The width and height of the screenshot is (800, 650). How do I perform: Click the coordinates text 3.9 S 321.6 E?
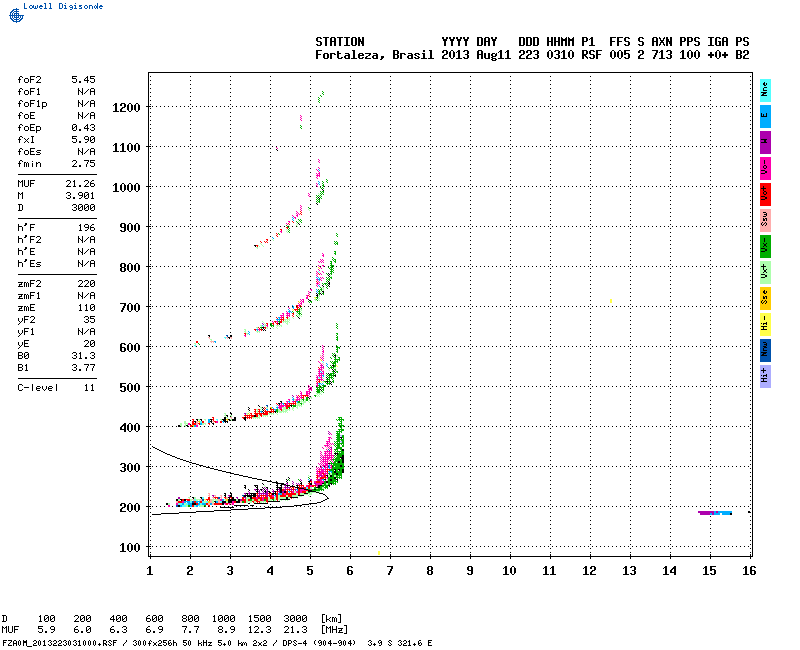coord(399,643)
